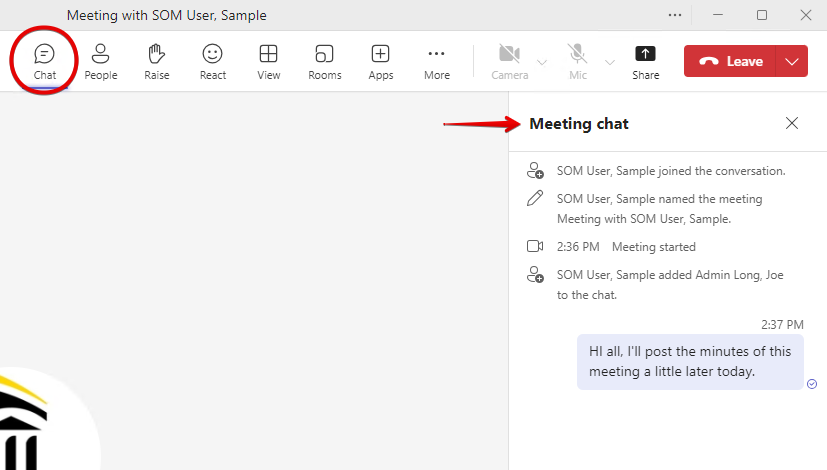Unmute the Mic
The image size is (827, 470).
[577, 60]
